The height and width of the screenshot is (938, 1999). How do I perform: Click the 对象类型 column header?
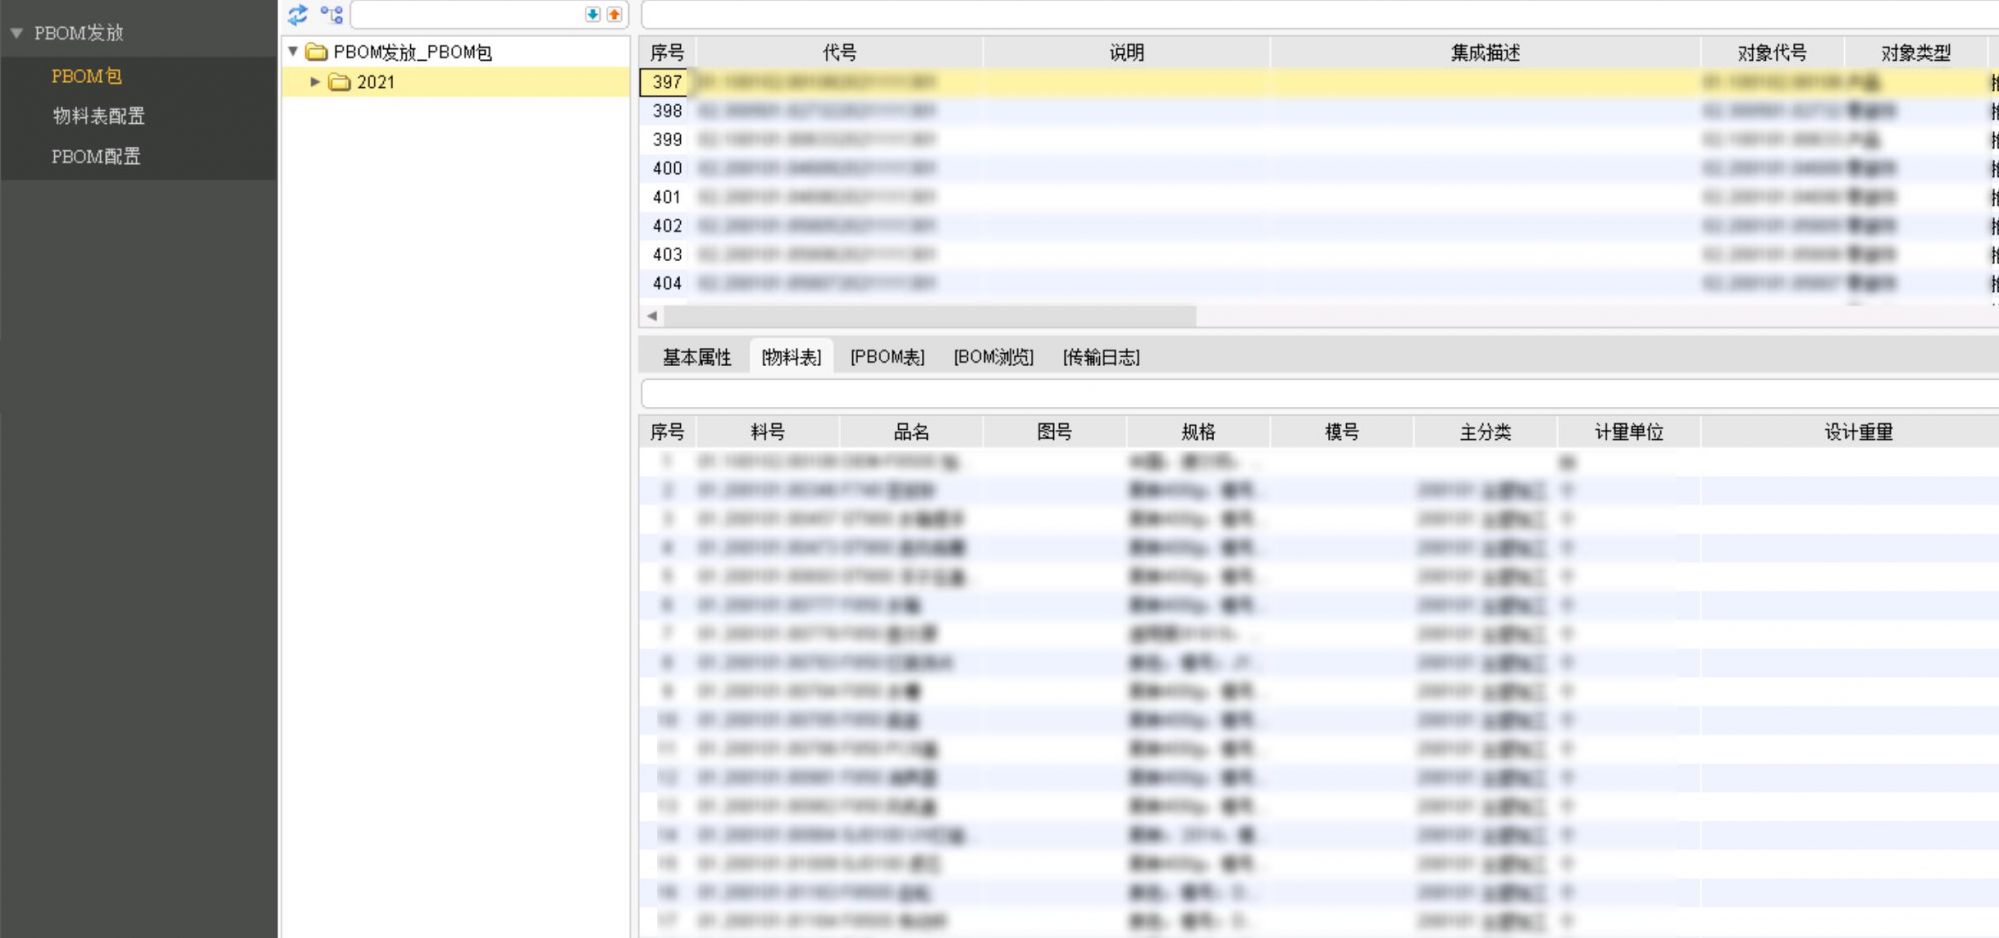1915,53
